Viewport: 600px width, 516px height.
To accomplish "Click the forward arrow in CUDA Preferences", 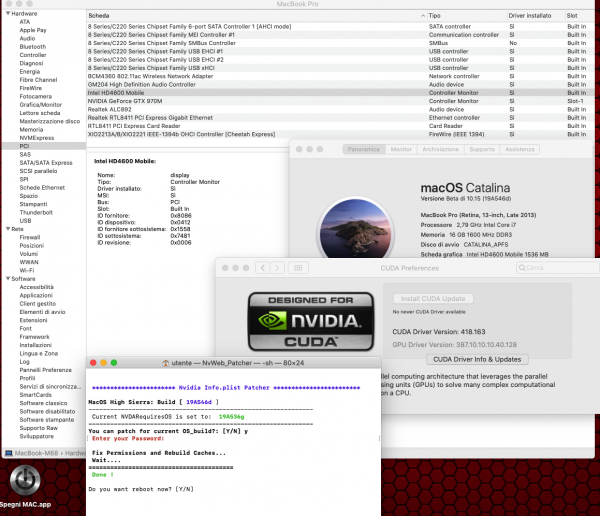I will (x=277, y=268).
